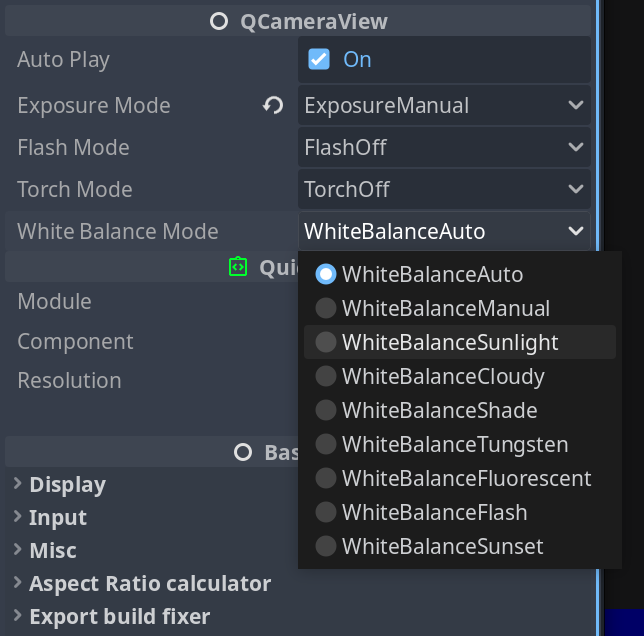Click the exposure mode revert arrow icon
Image resolution: width=644 pixels, height=636 pixels.
coord(273,106)
